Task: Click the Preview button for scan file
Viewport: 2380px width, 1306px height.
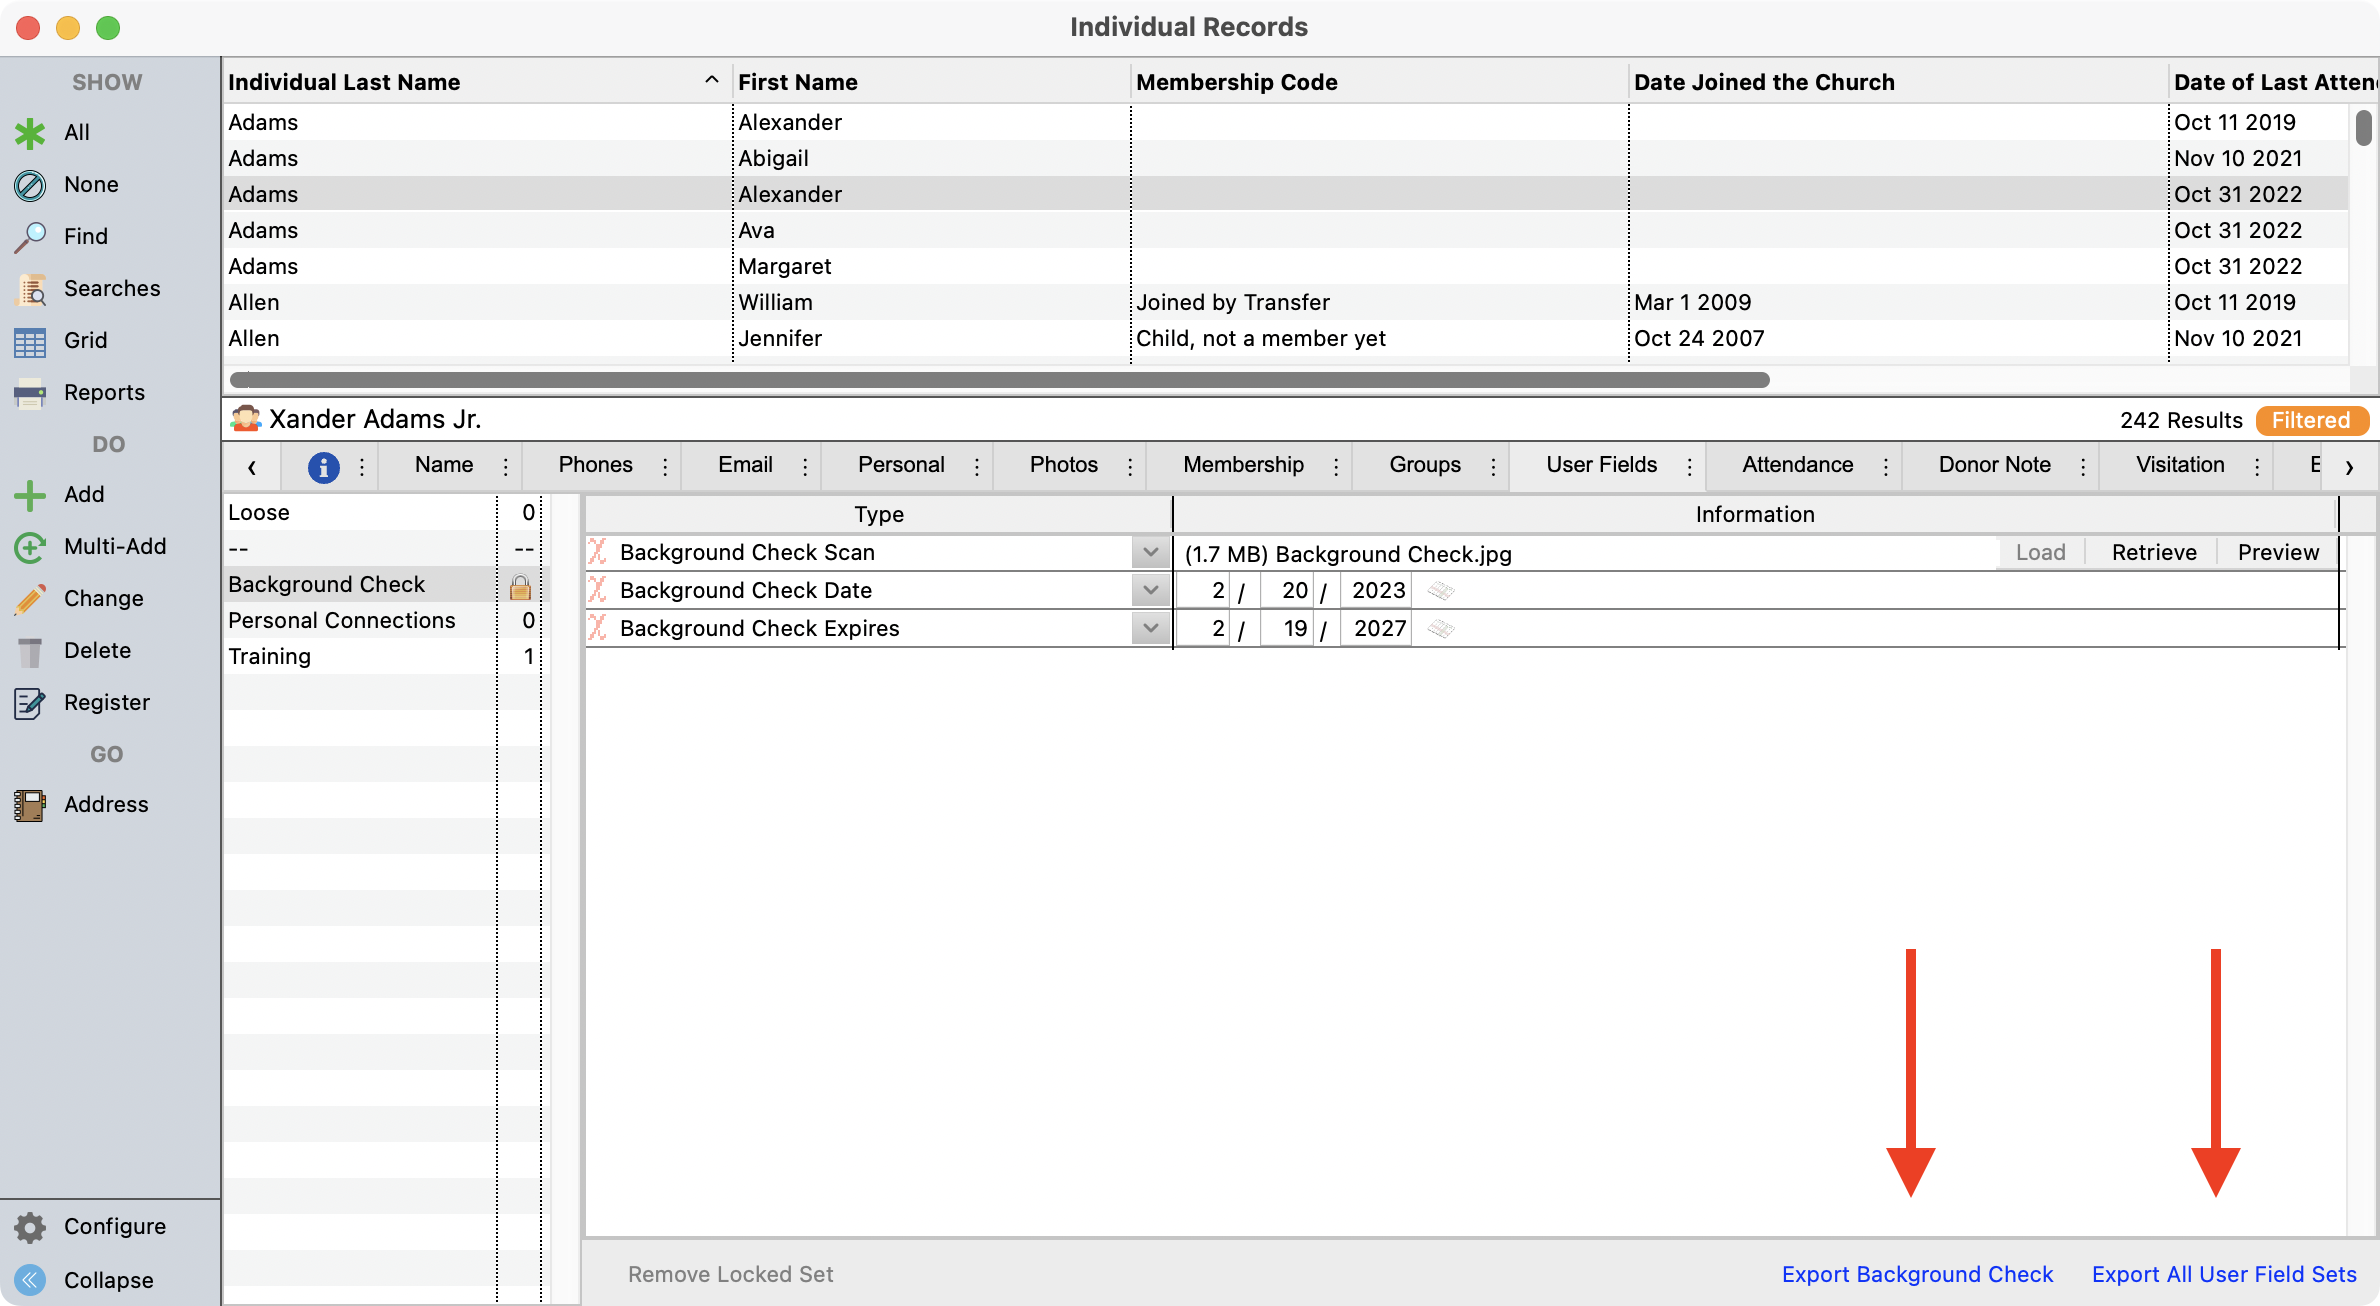Action: click(2277, 552)
